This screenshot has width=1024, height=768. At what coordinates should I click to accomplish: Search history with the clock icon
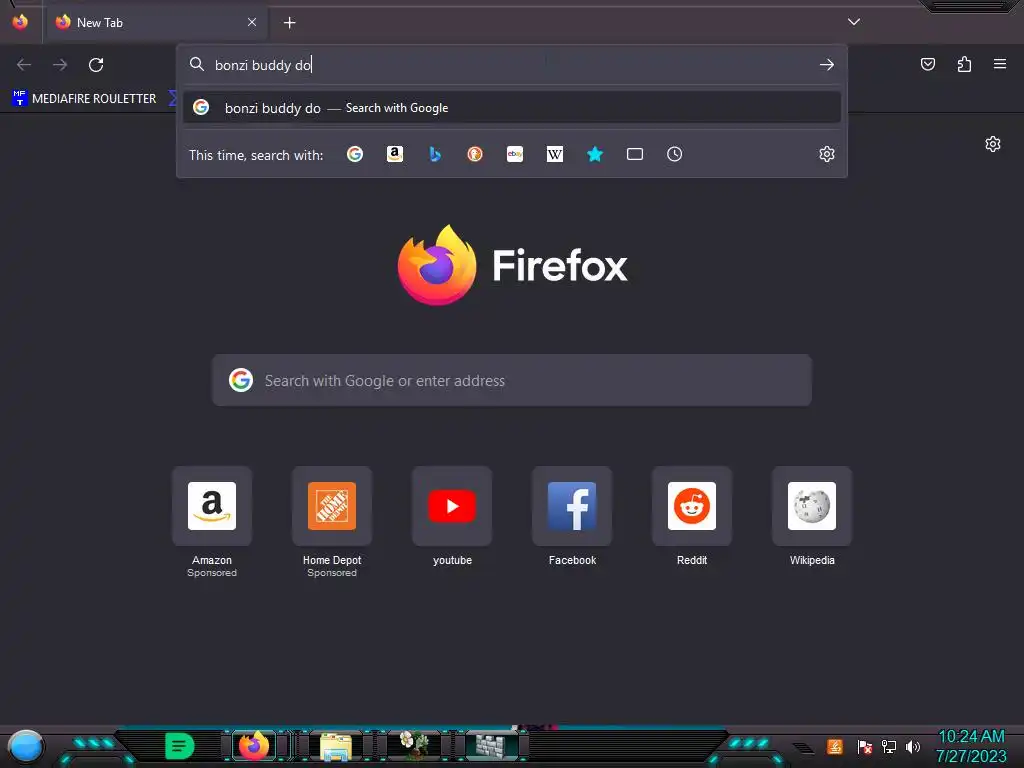(675, 154)
